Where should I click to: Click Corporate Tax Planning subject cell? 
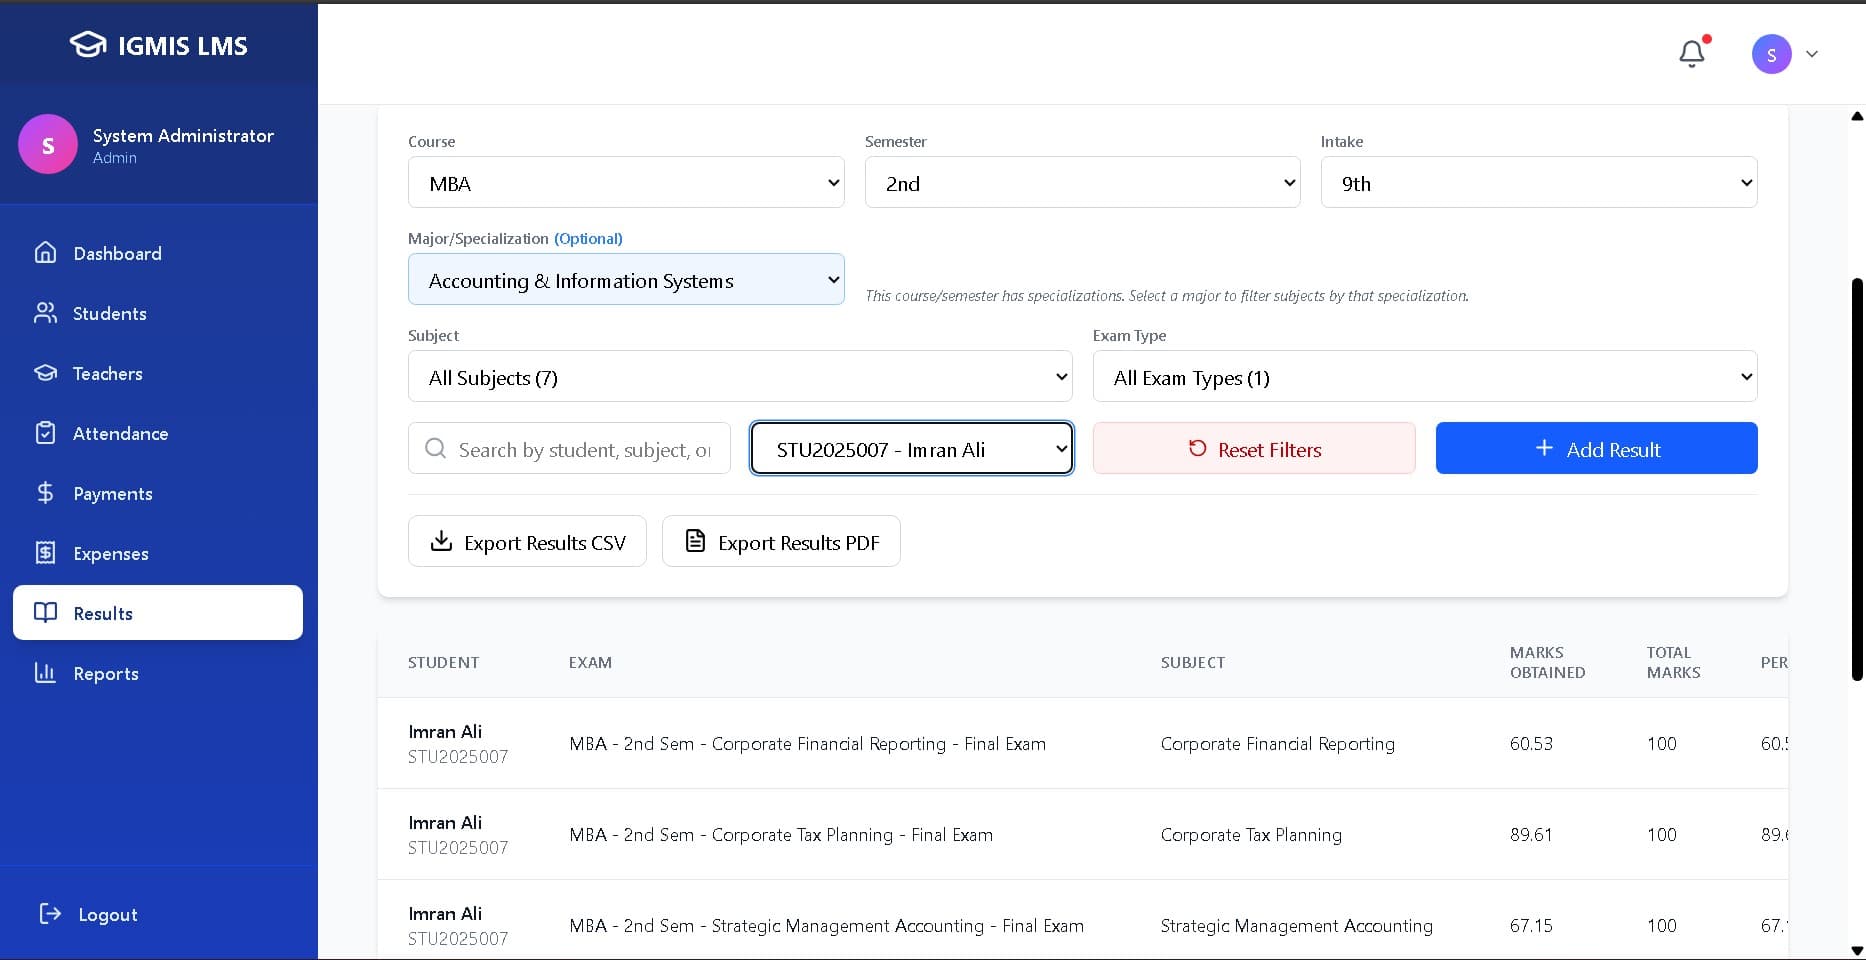coord(1251,834)
